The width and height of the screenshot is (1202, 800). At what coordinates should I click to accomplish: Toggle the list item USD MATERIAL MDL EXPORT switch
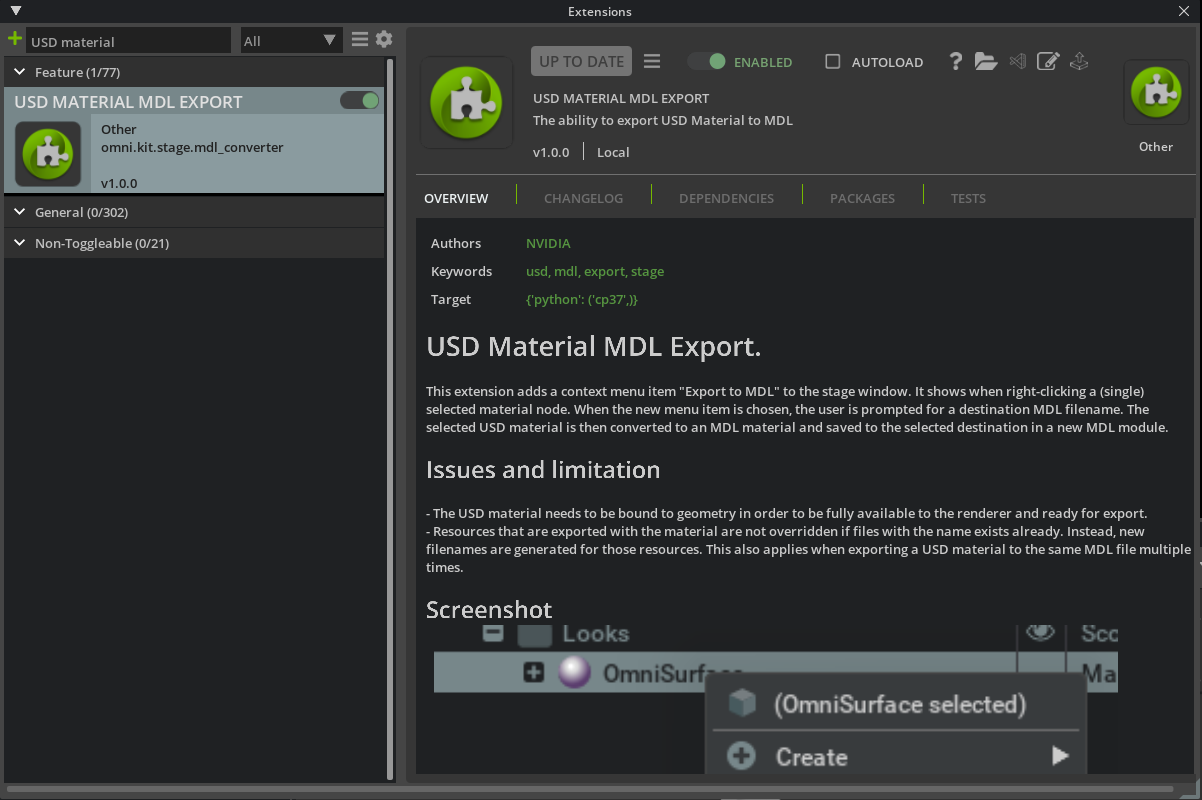click(360, 101)
